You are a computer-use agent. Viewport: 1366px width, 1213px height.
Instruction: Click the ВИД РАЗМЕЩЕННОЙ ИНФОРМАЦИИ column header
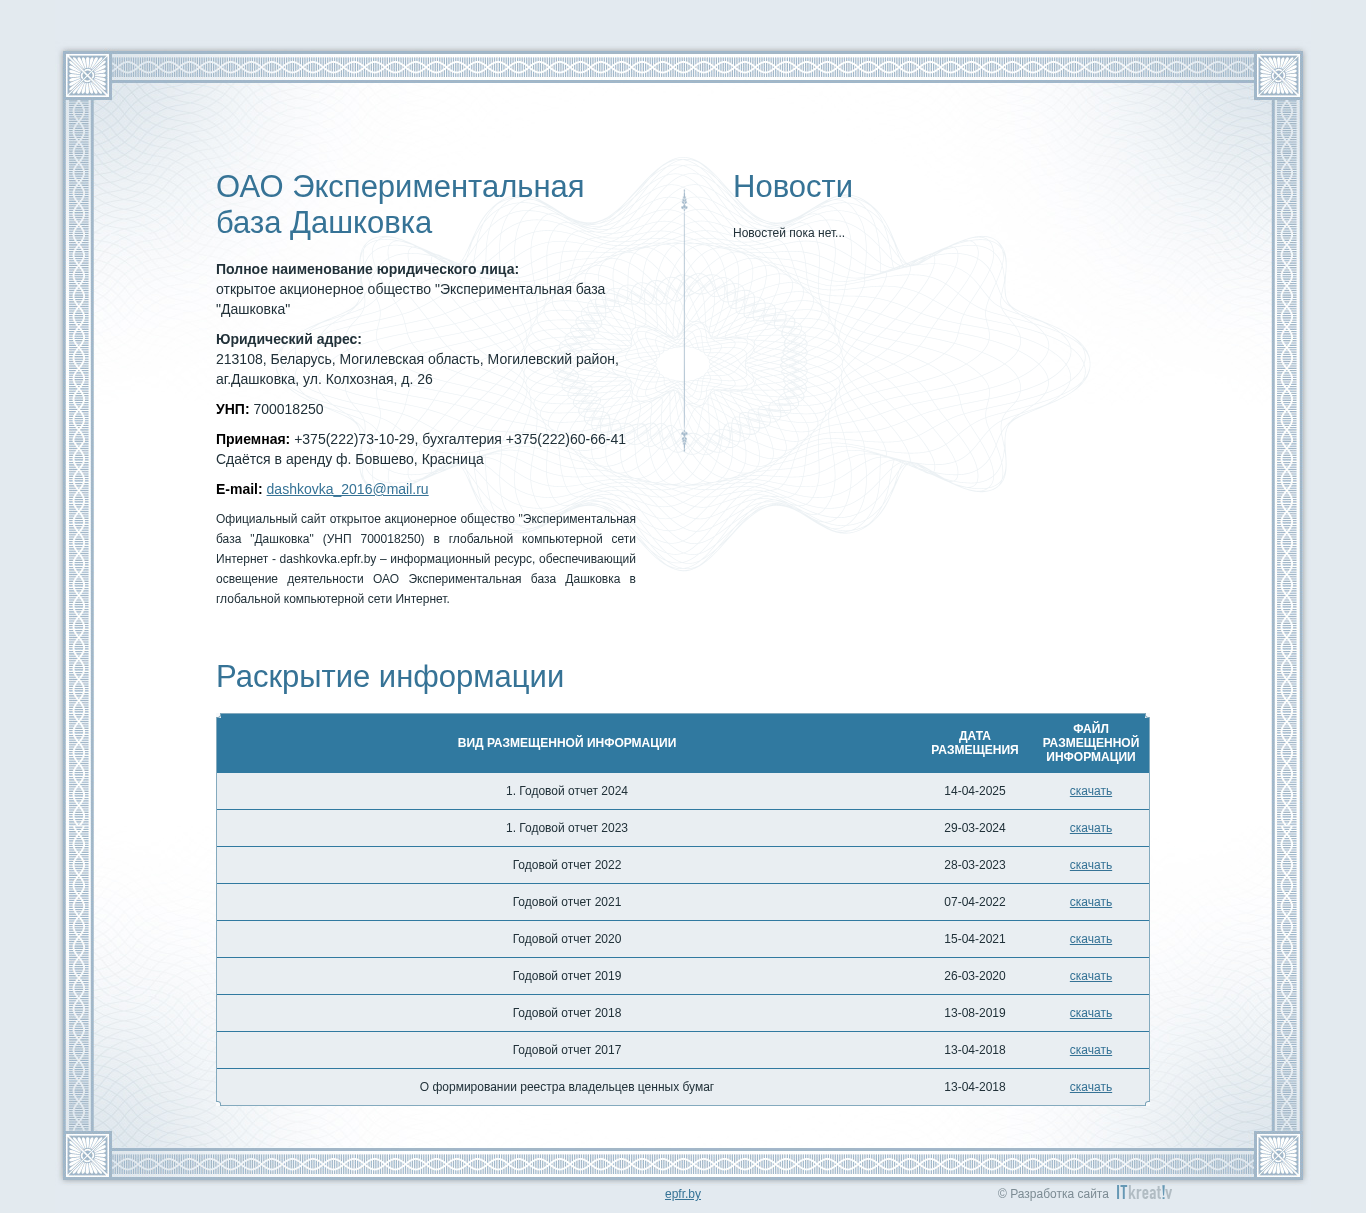coord(567,743)
